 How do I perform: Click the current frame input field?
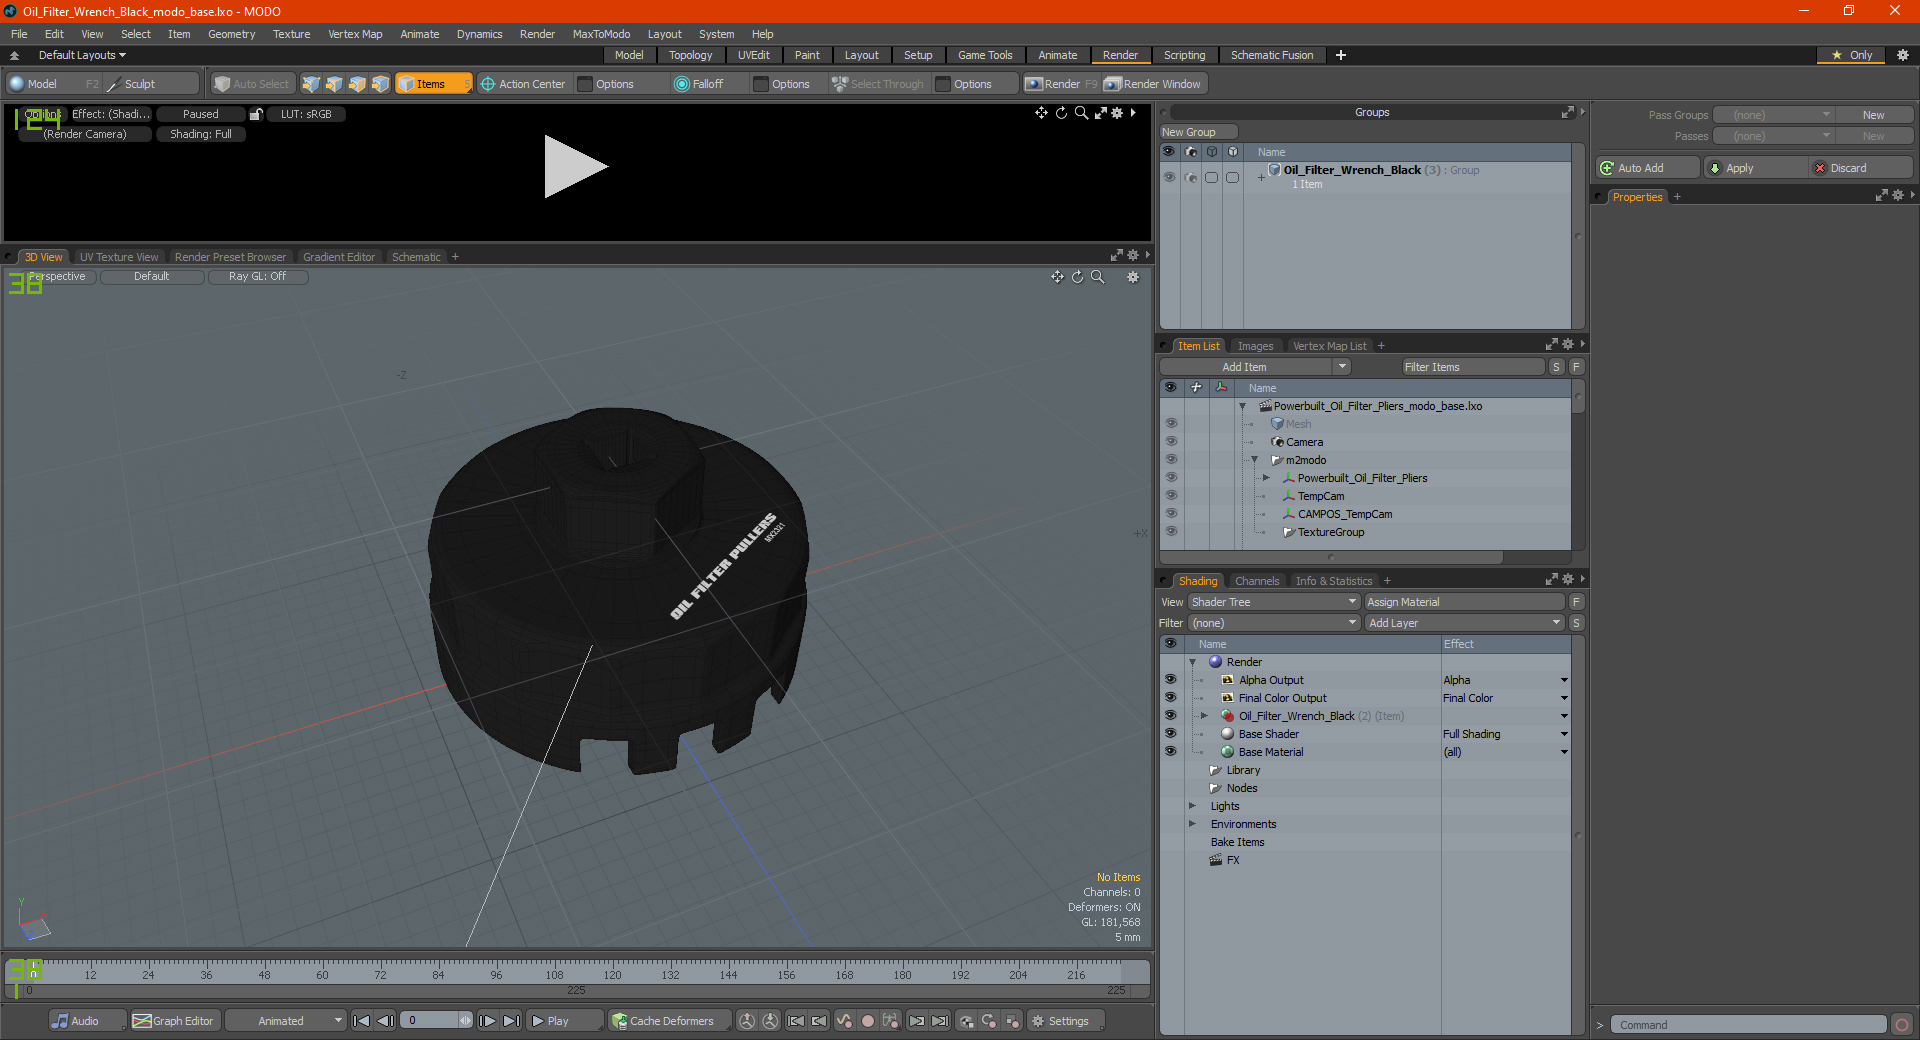pyautogui.click(x=429, y=1021)
